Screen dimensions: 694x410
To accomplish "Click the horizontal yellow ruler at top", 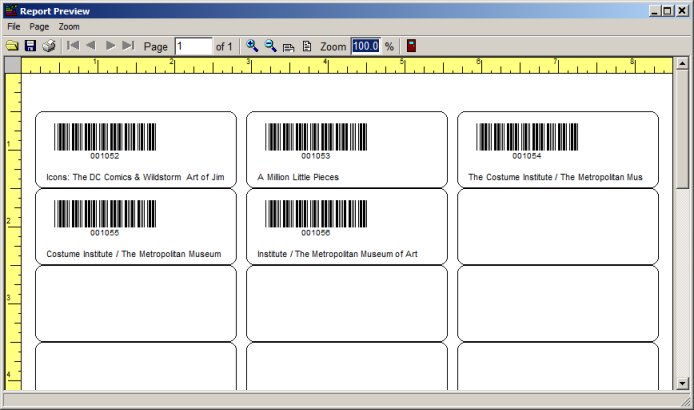I will point(347,66).
